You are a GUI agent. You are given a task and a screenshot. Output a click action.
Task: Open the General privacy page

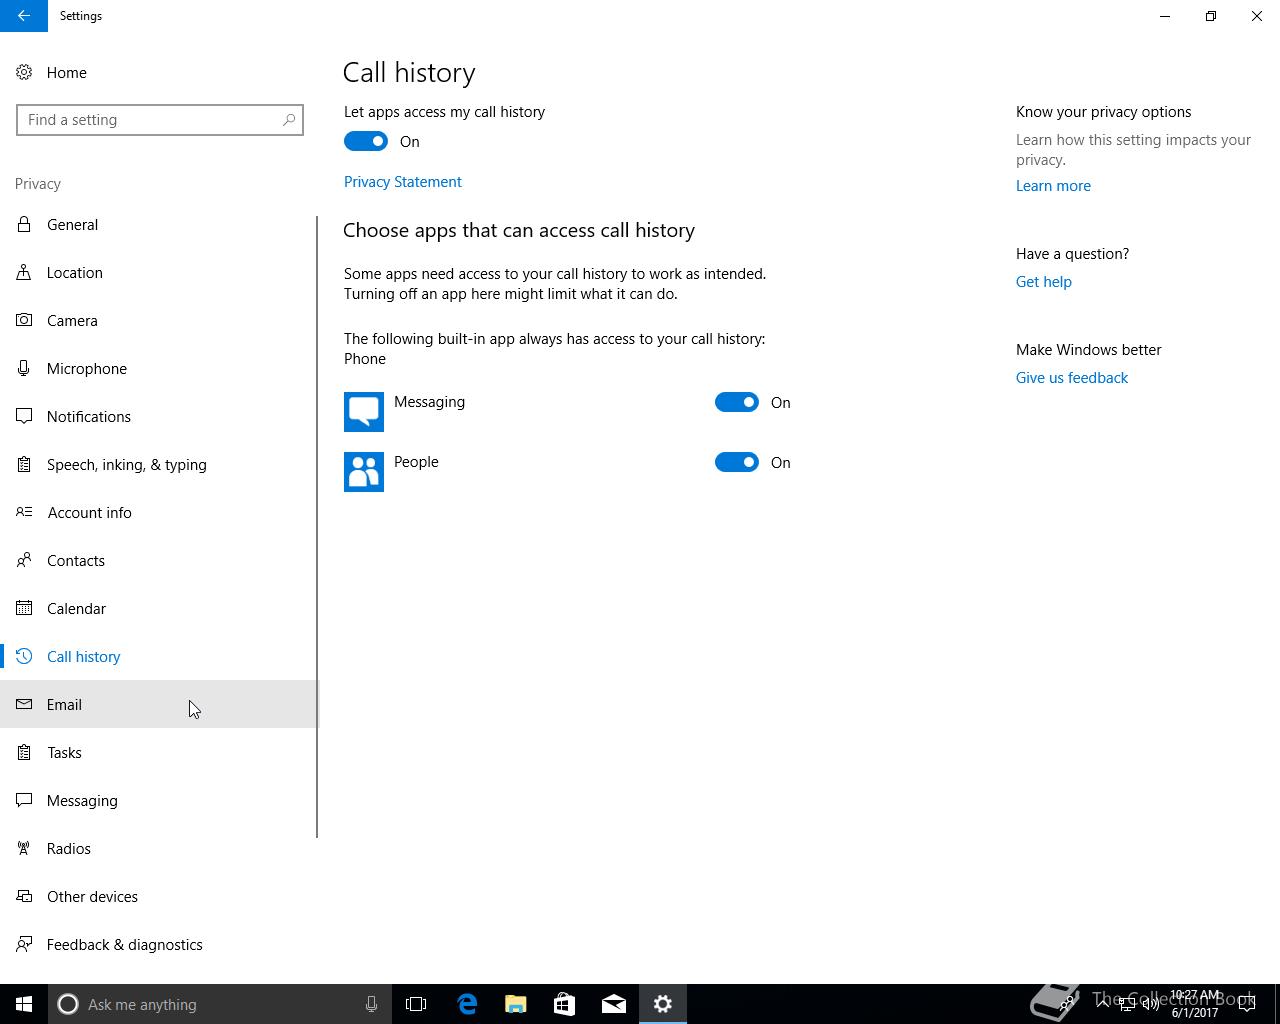coord(158,224)
